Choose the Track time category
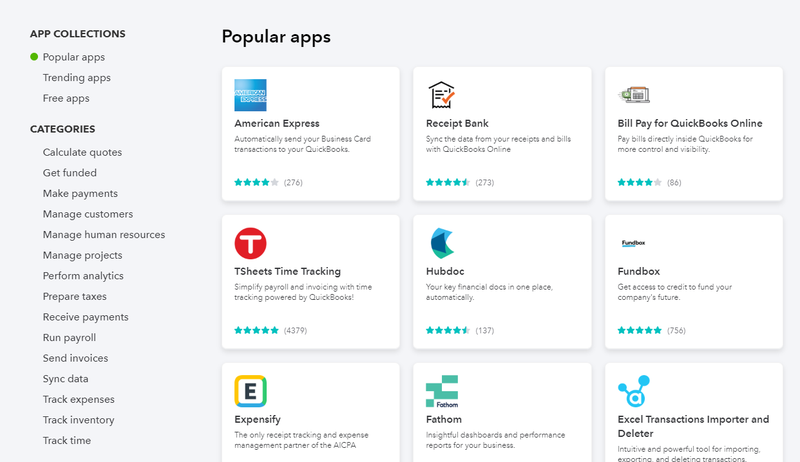This screenshot has width=800, height=462. (67, 441)
